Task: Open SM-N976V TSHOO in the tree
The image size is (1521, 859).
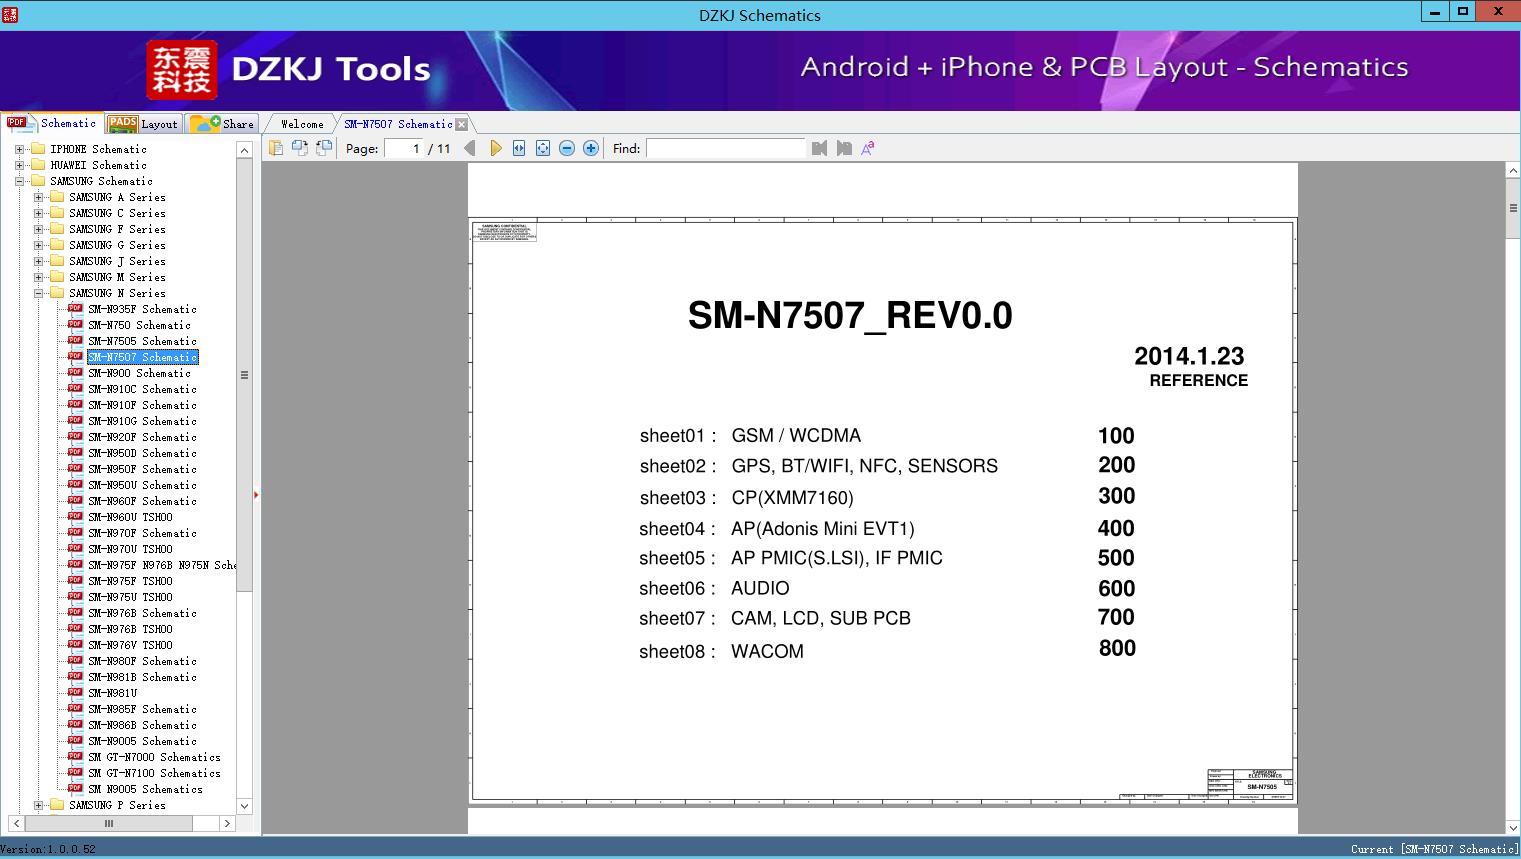Action: [x=130, y=645]
